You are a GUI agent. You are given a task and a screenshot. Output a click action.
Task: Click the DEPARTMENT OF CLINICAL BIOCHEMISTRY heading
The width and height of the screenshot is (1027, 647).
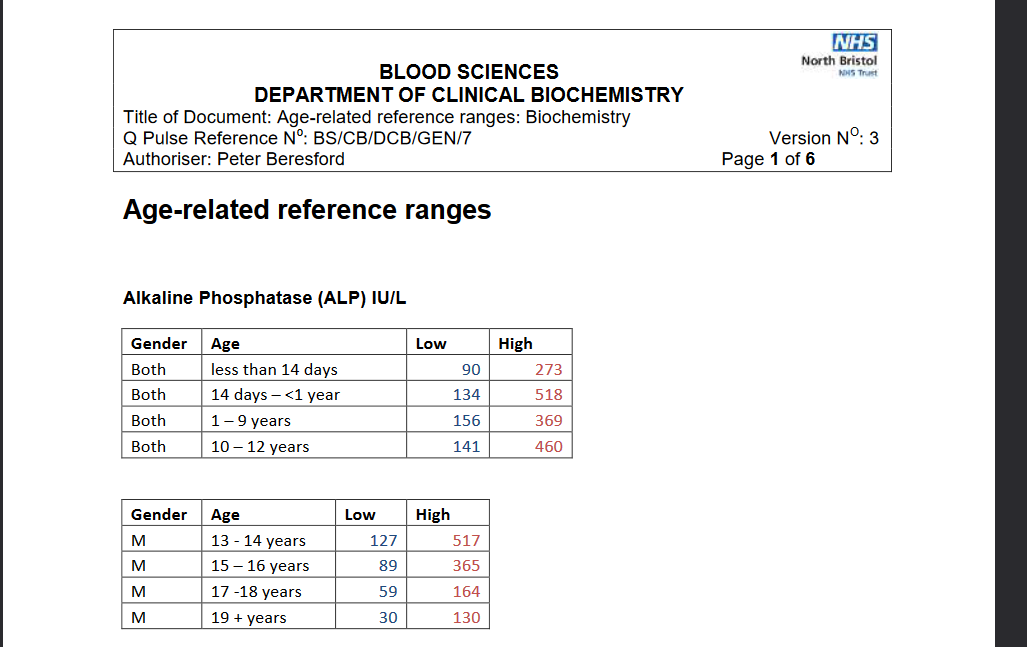(468, 95)
